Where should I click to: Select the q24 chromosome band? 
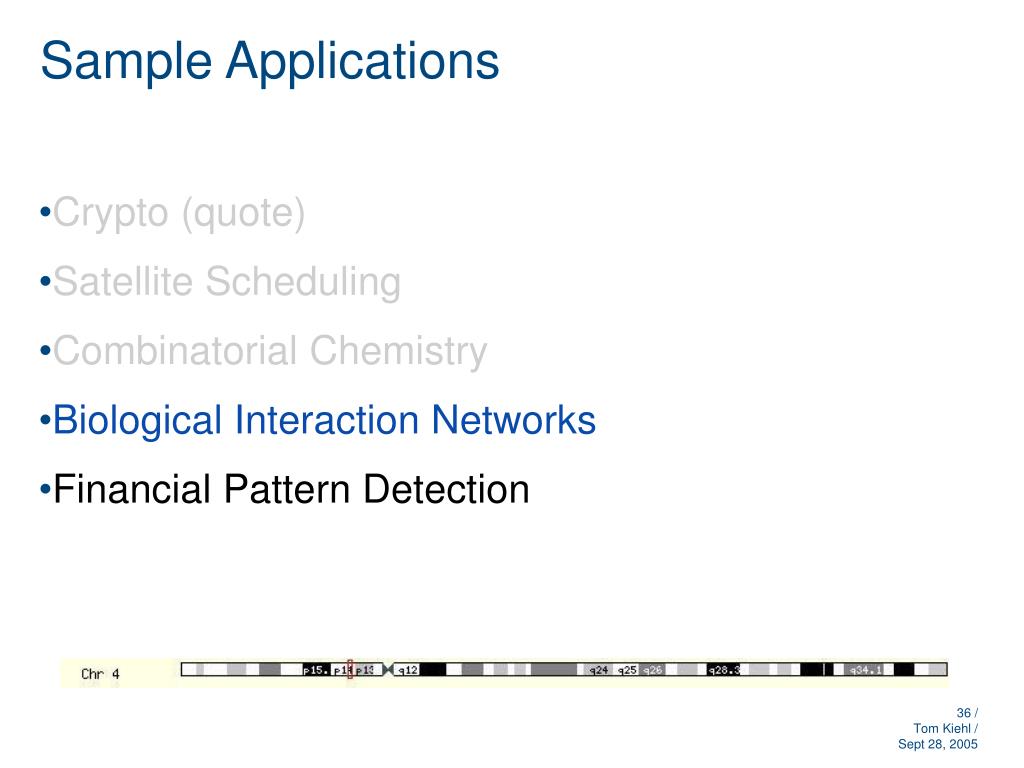click(x=598, y=670)
